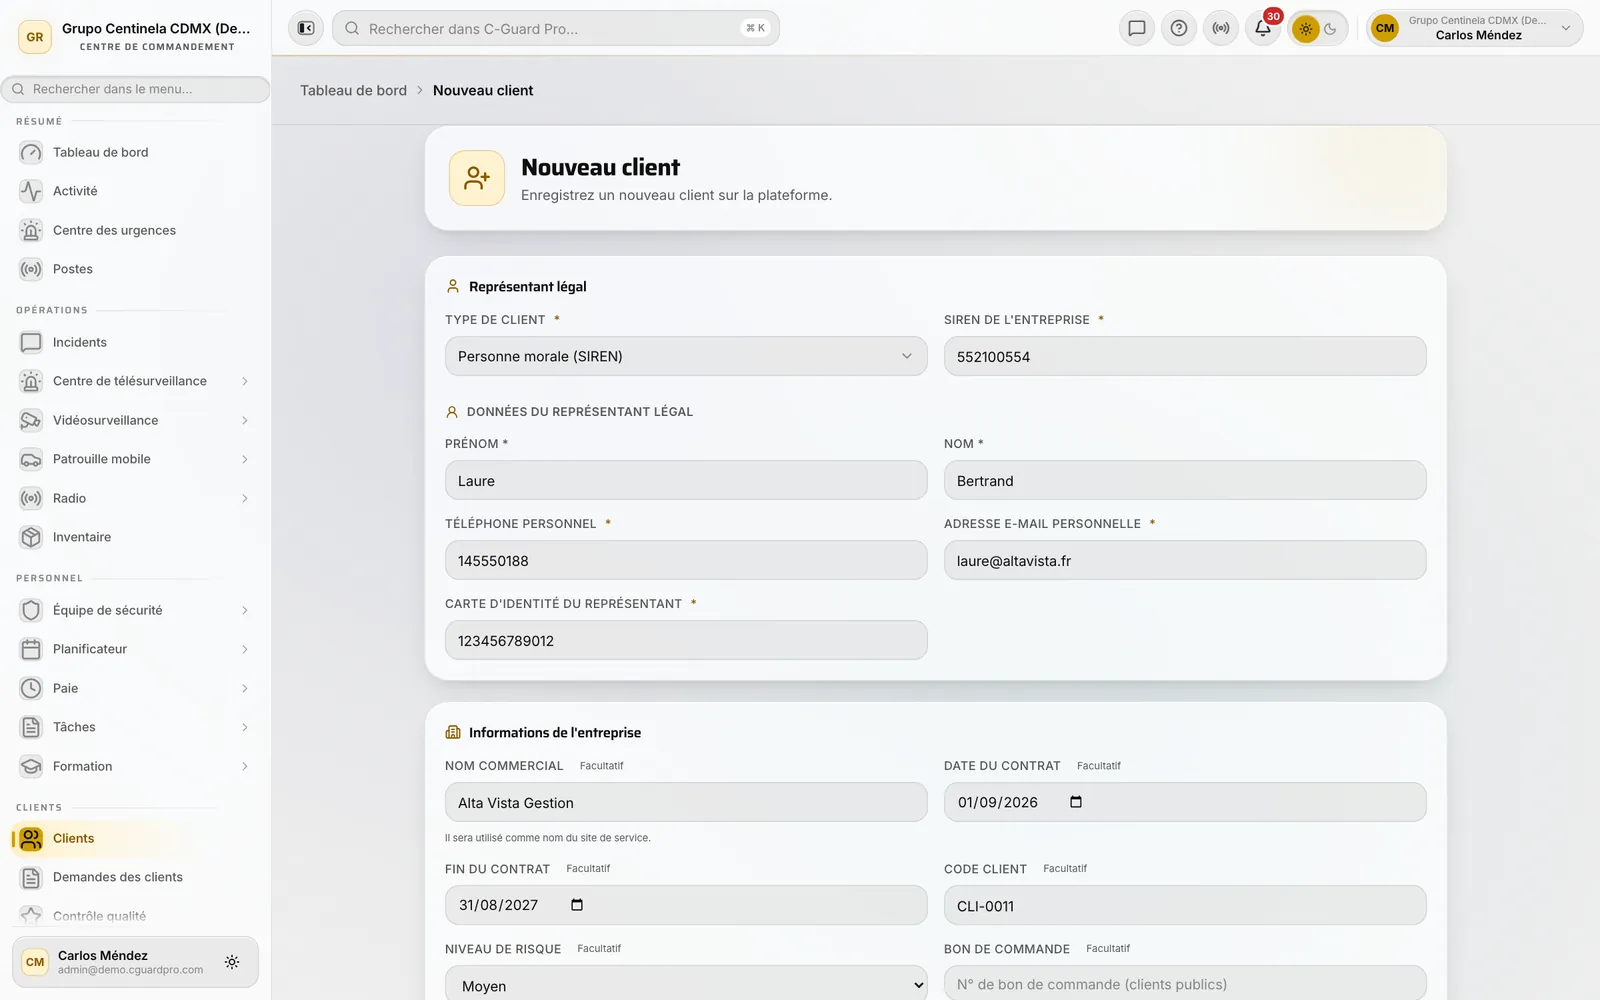Open notifications bell with 30 badge

coord(1263,28)
